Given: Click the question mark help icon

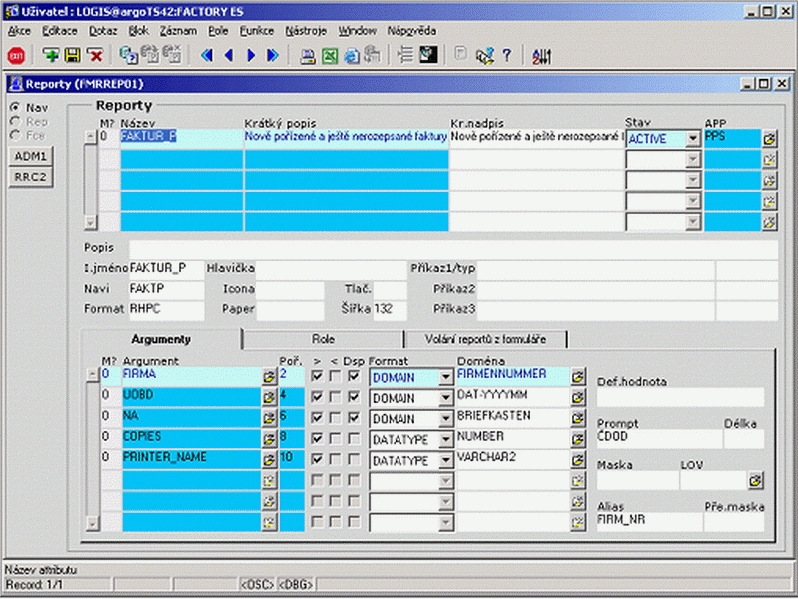Looking at the screenshot, I should (507, 55).
